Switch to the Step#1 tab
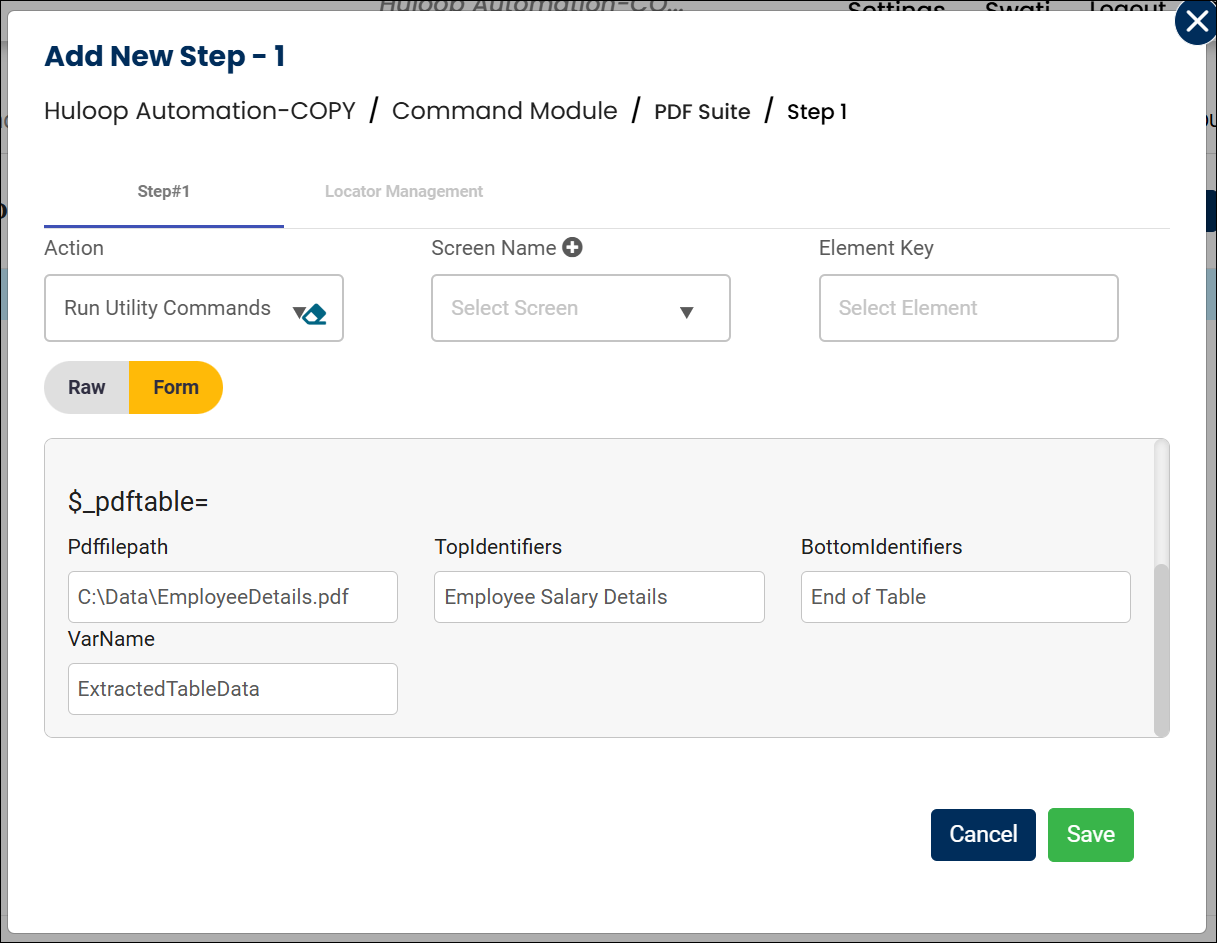The image size is (1217, 943). pos(163,192)
